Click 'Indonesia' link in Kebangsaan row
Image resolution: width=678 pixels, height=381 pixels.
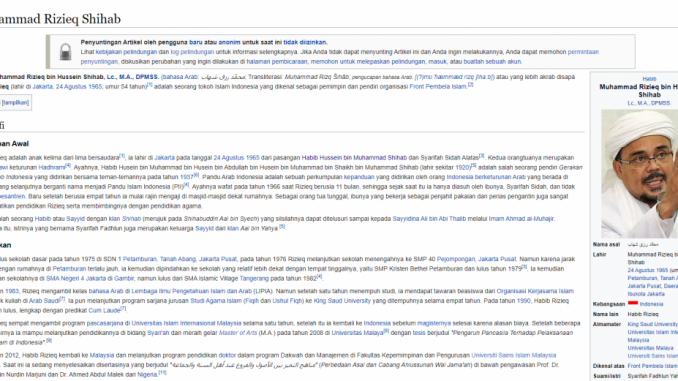tap(651, 304)
